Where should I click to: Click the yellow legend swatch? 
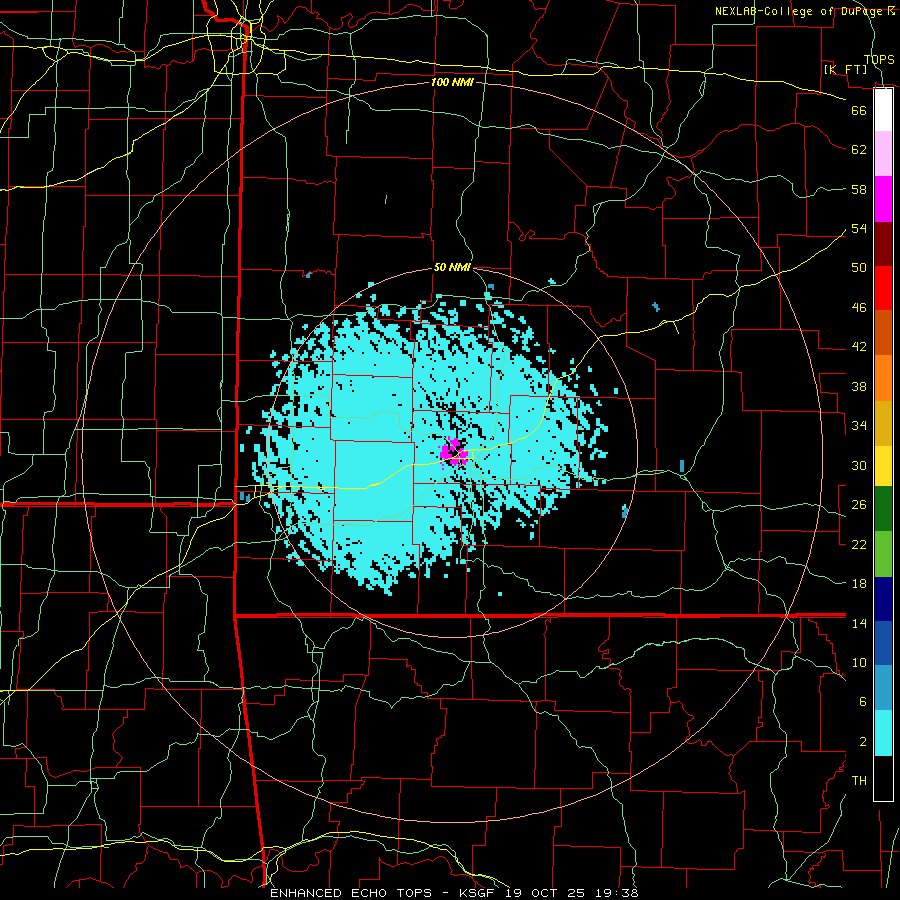(x=883, y=466)
